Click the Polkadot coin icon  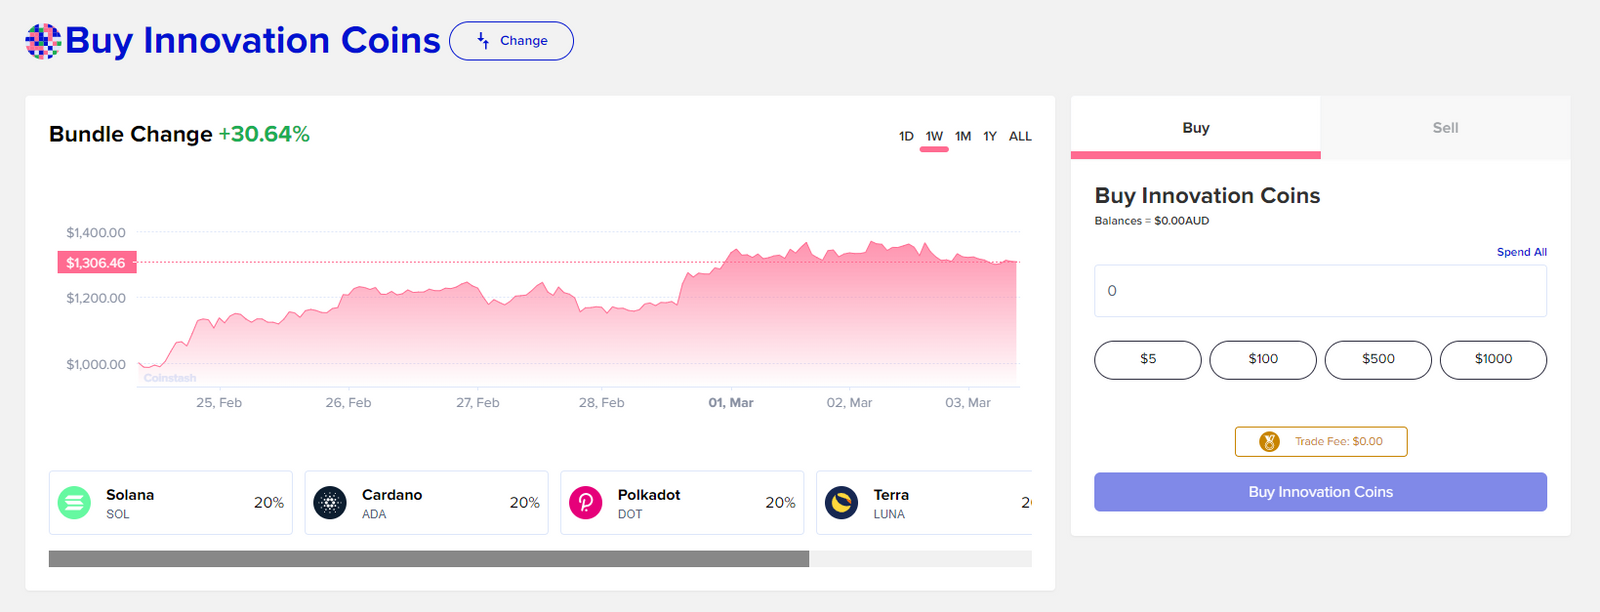pos(586,502)
